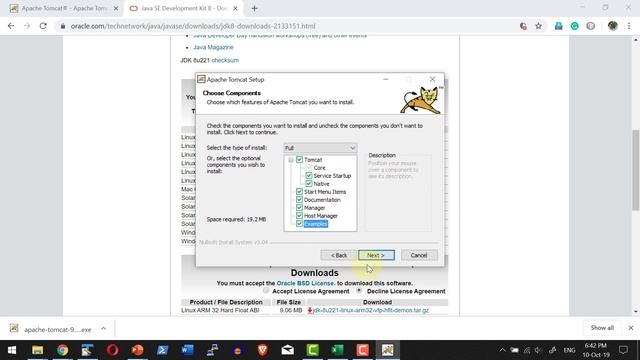Screen dimensions: 640x360
Task: Toggle the Native component checkbox
Action: point(309,184)
